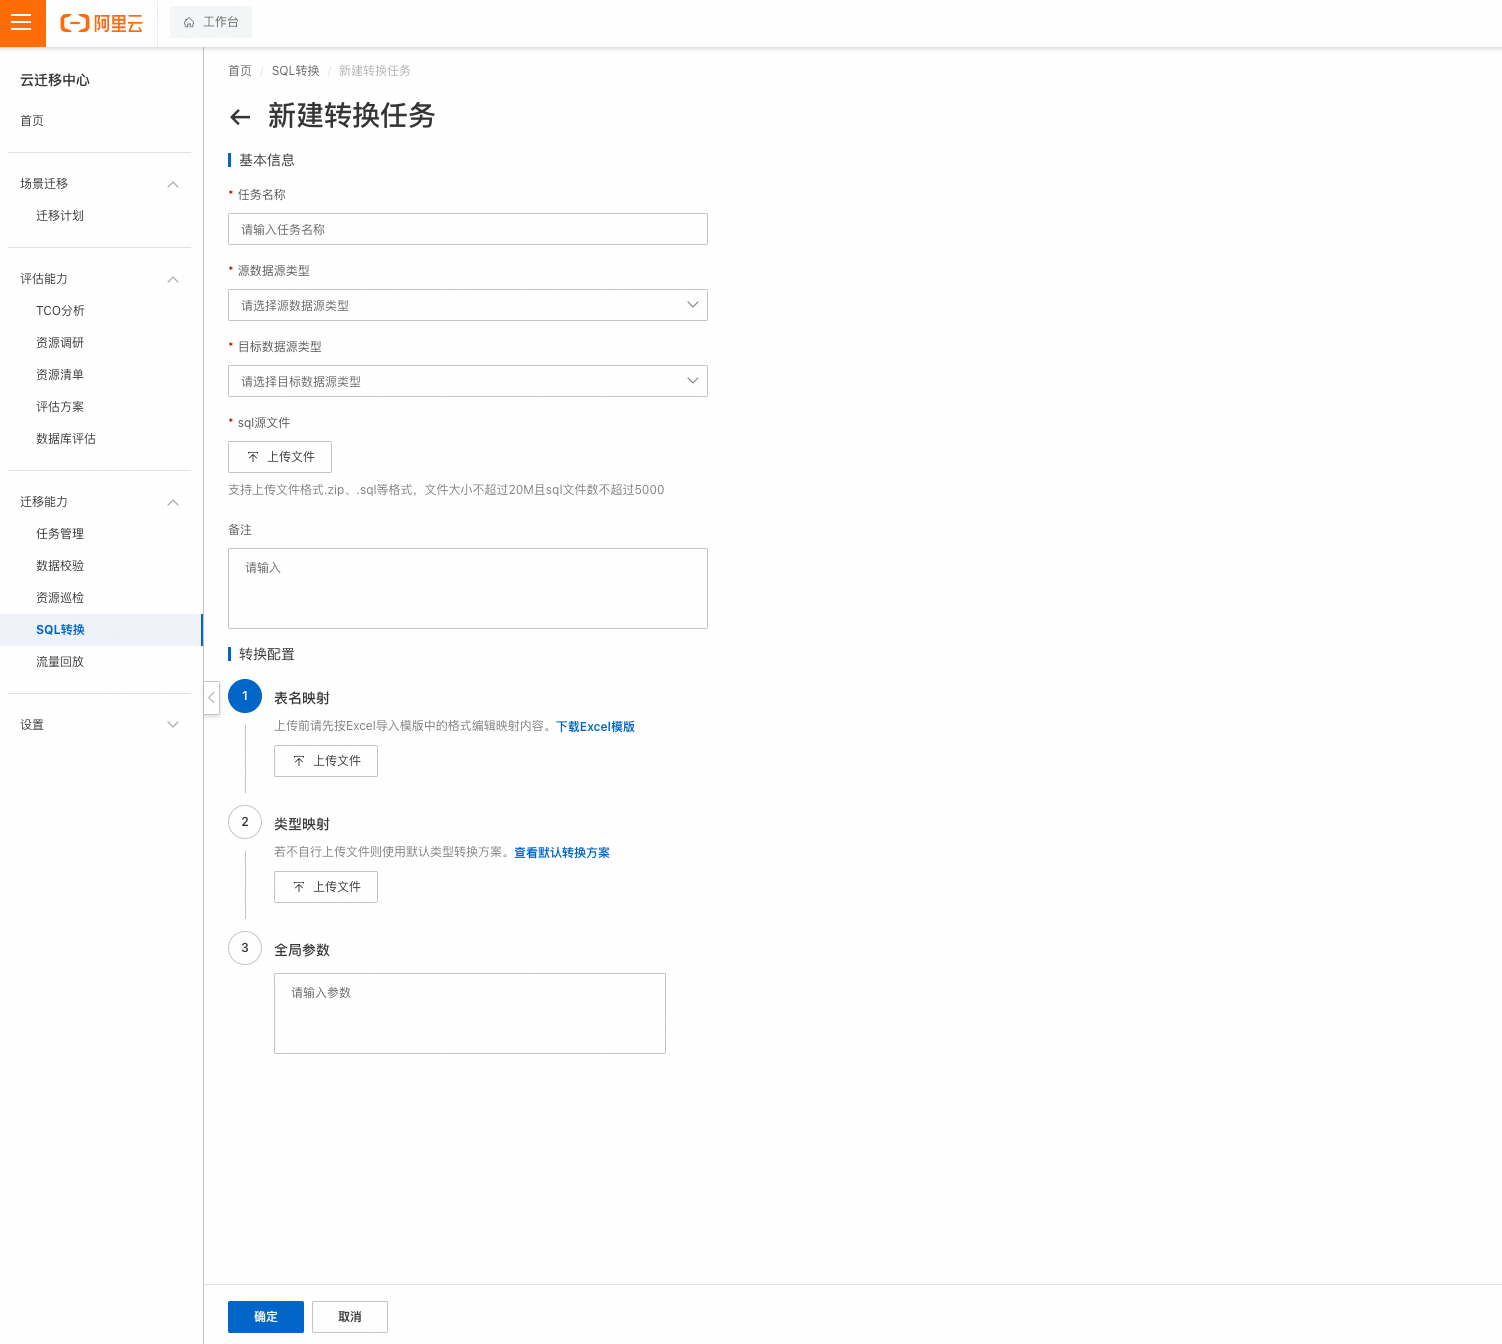
Task: Click the 取消 cancel button
Action: coord(350,1317)
